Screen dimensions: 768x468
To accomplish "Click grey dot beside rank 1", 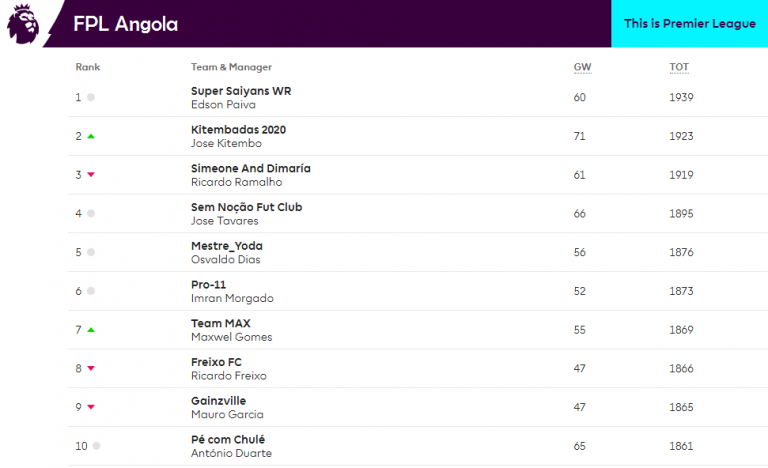I will (x=91, y=97).
